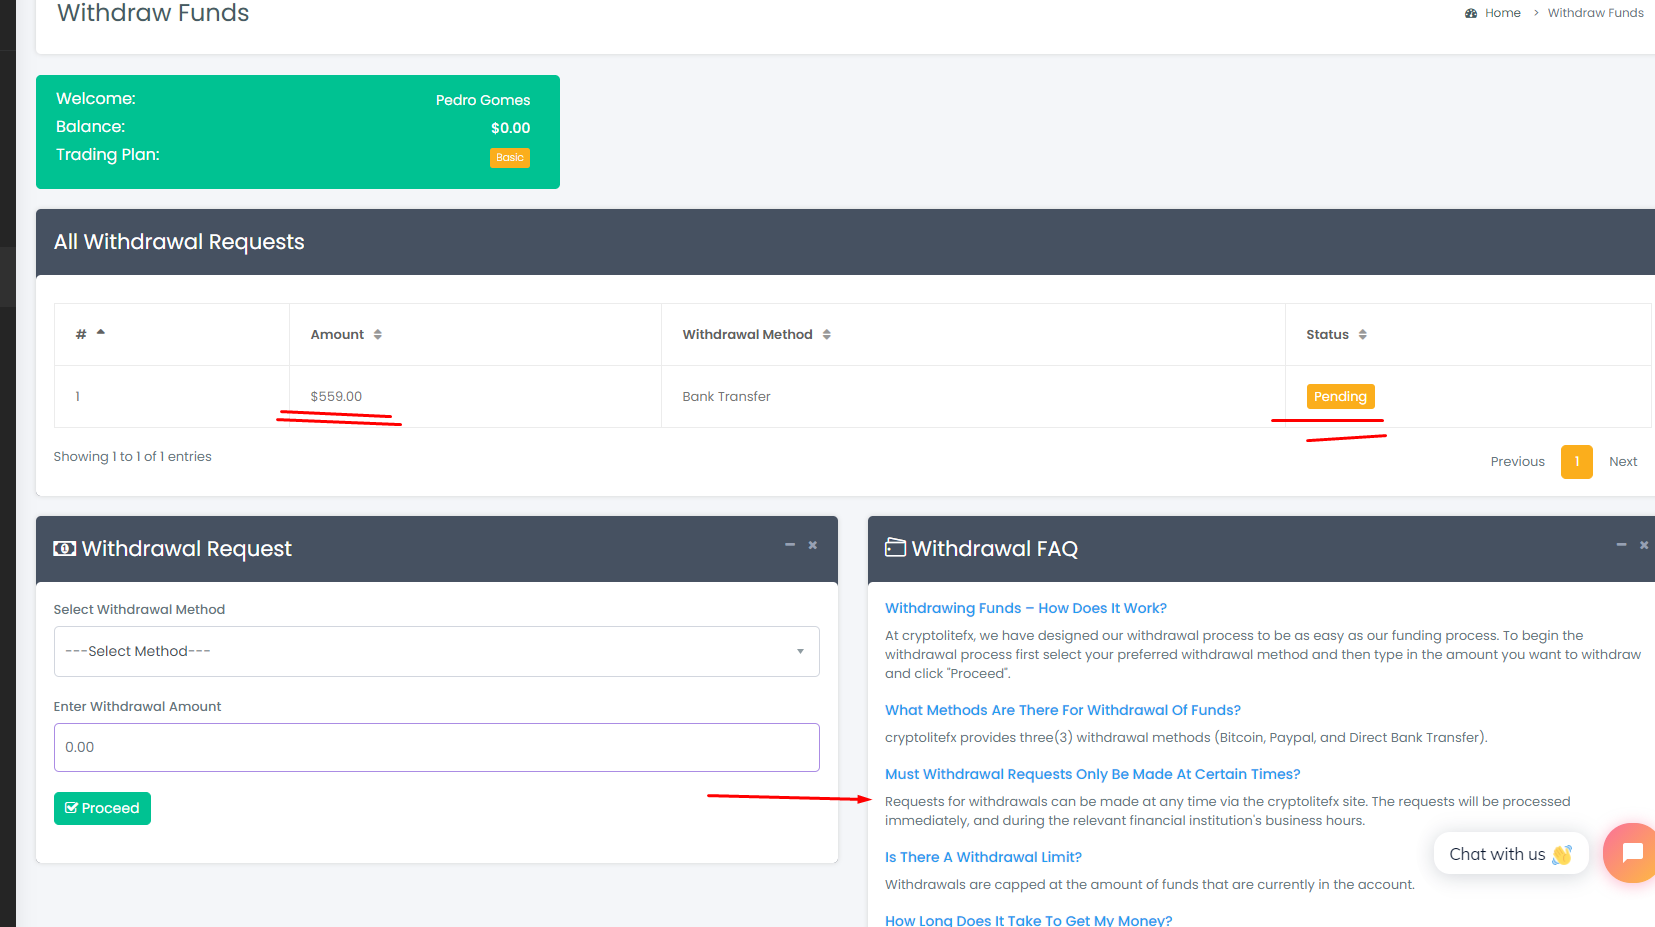Click the Withdrawal FAQ folder icon
1655x927 pixels.
(896, 547)
